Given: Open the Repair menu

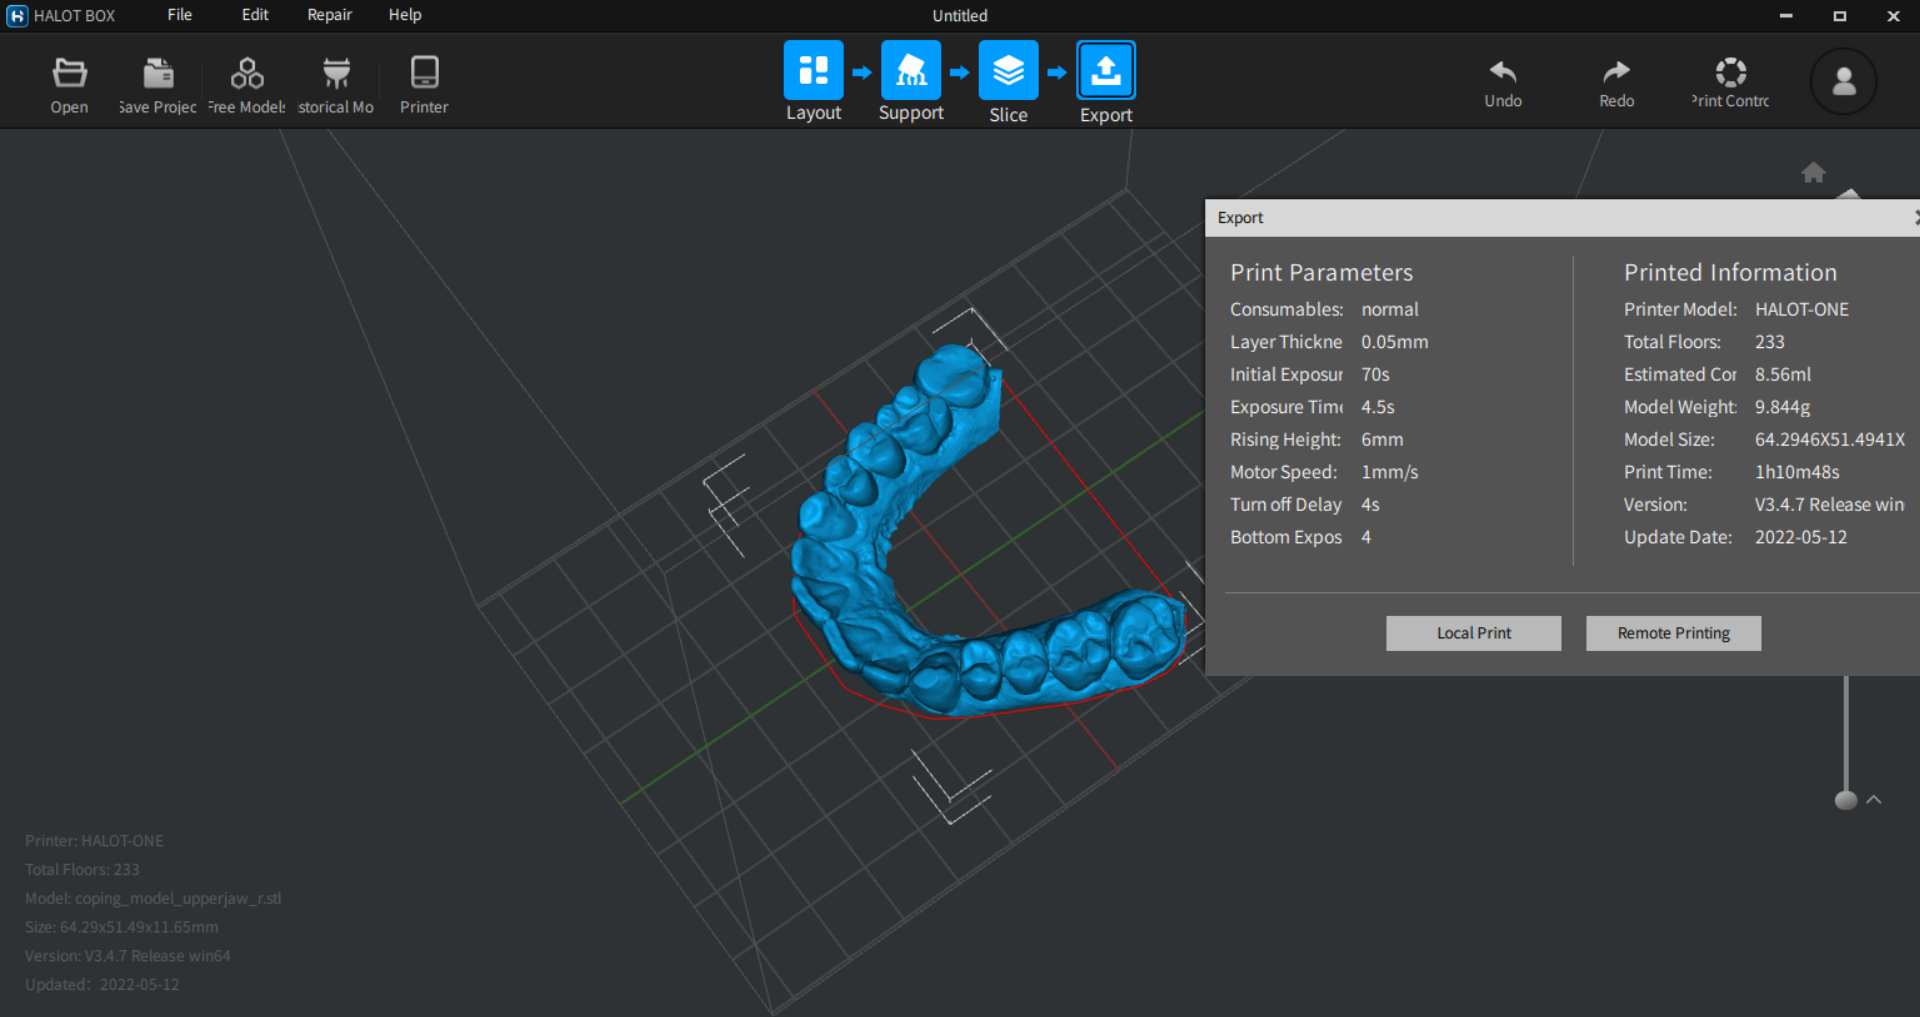Looking at the screenshot, I should click(x=329, y=15).
